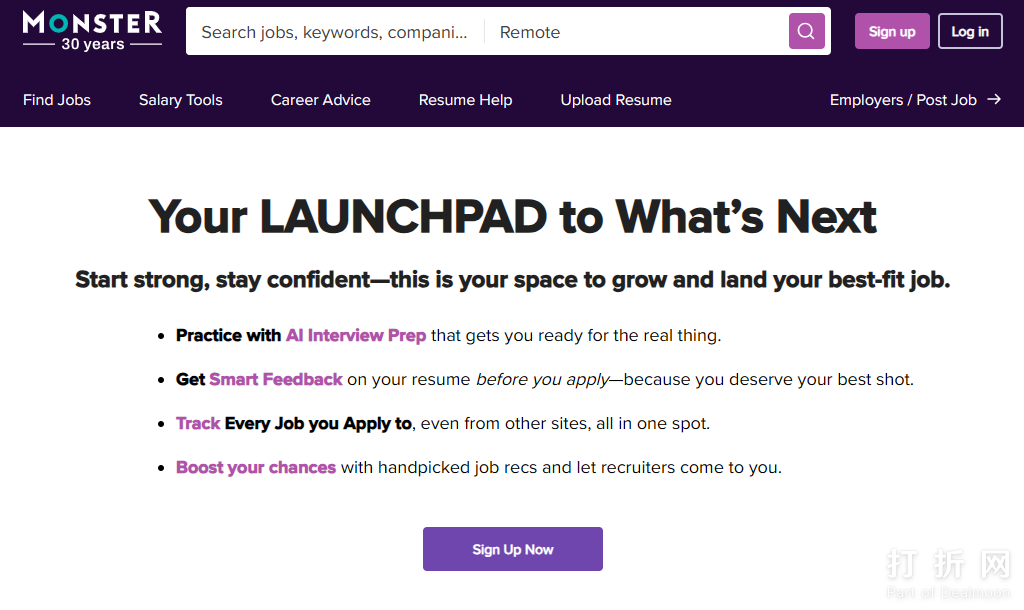Click the Monster 30 years logo
The height and width of the screenshot is (610, 1024).
[x=92, y=31]
